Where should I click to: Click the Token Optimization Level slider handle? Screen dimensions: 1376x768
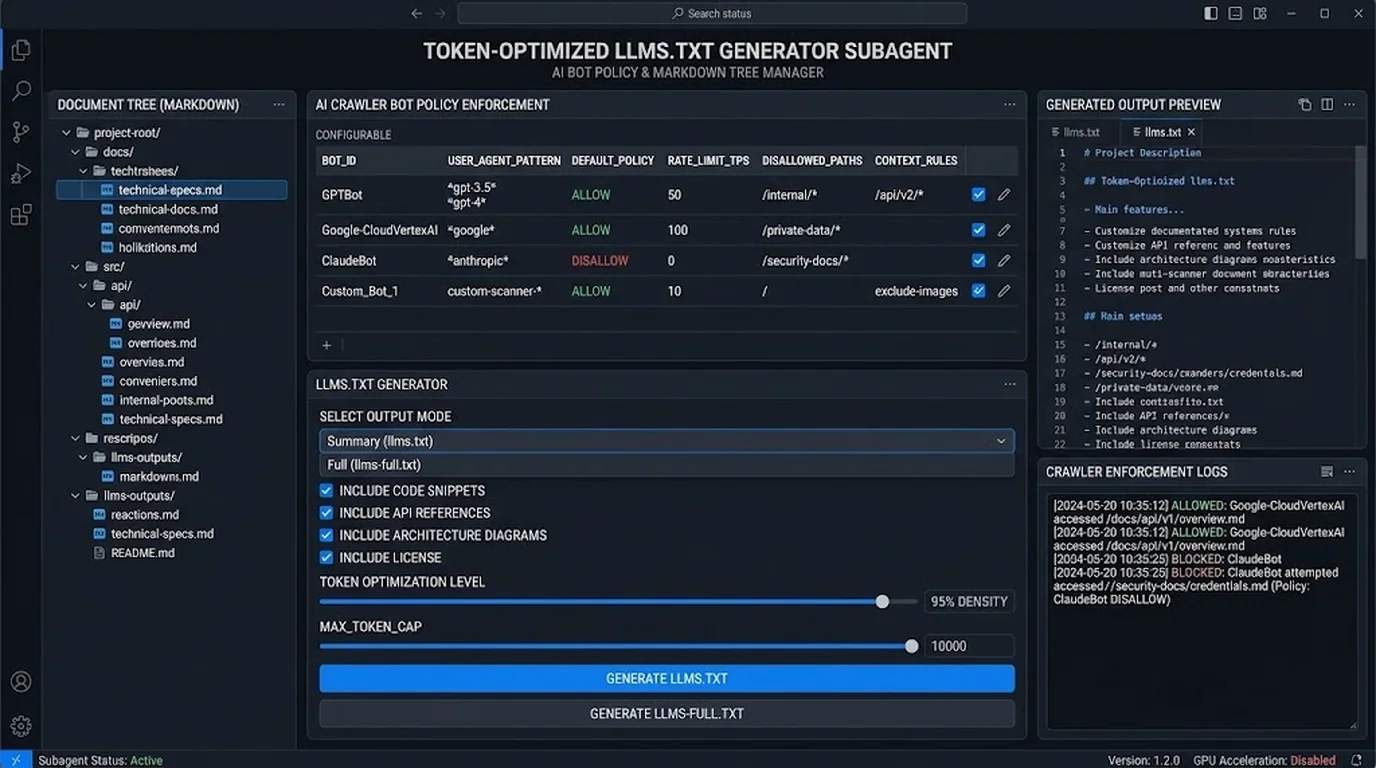click(x=882, y=602)
